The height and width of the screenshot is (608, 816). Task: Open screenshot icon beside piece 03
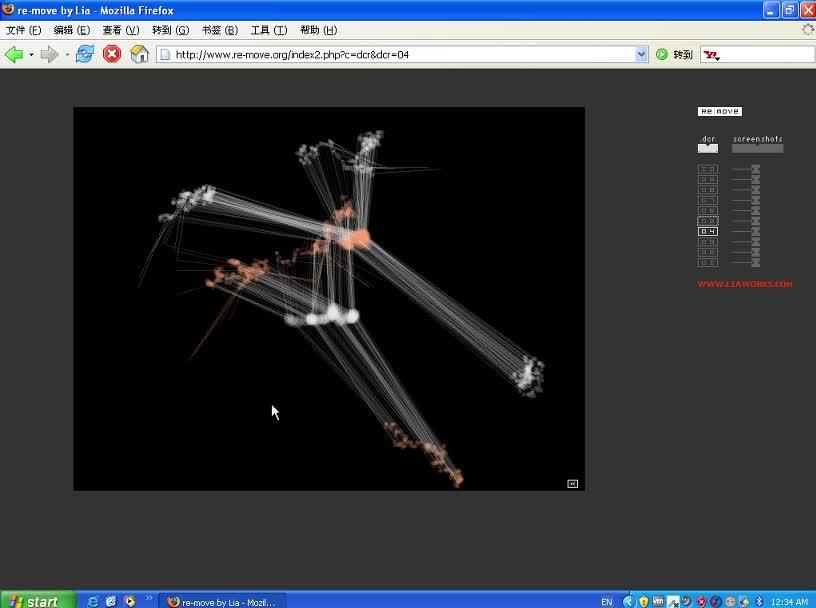tap(756, 242)
